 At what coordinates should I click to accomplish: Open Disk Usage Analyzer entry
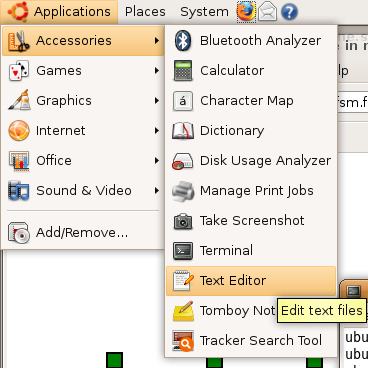coord(251,161)
